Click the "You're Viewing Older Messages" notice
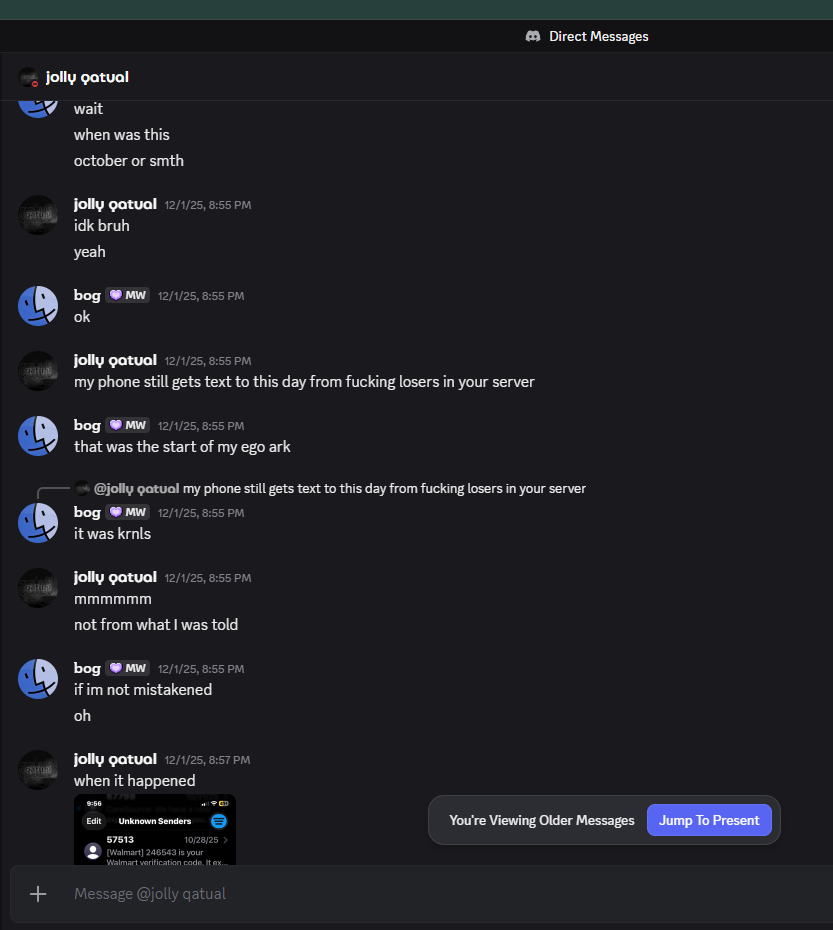This screenshot has height=930, width=833. (x=541, y=820)
